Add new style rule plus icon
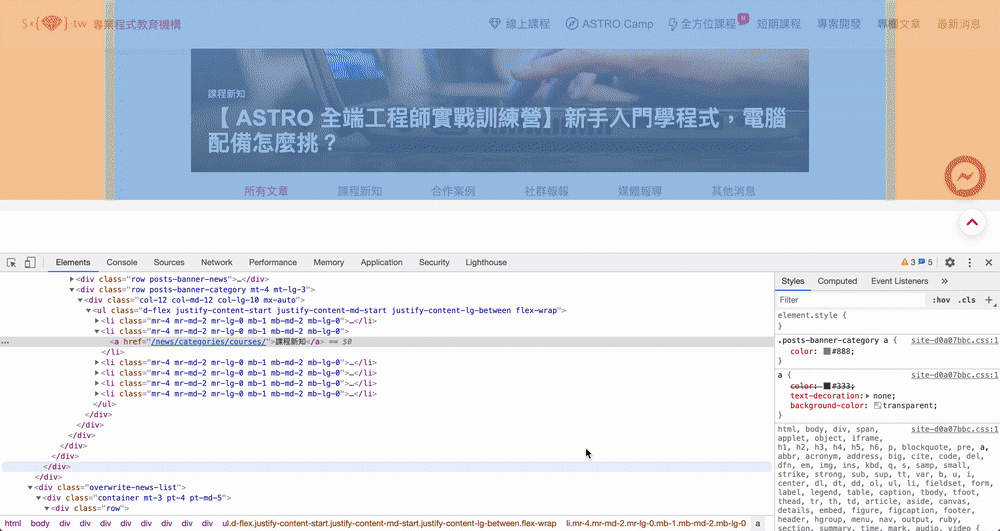The image size is (1000, 531). tap(989, 300)
